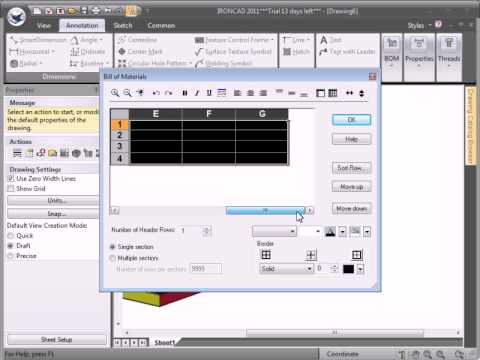Click the Help button in the BOM dialog
This screenshot has height=360, width=480.
351,139
